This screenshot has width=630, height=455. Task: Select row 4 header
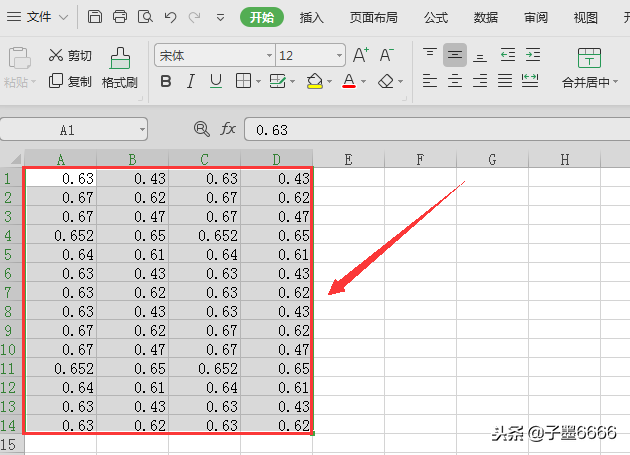coord(11,235)
